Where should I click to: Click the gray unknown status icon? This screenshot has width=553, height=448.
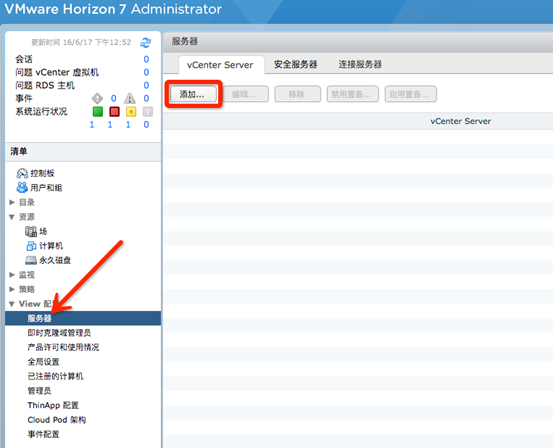point(148,112)
